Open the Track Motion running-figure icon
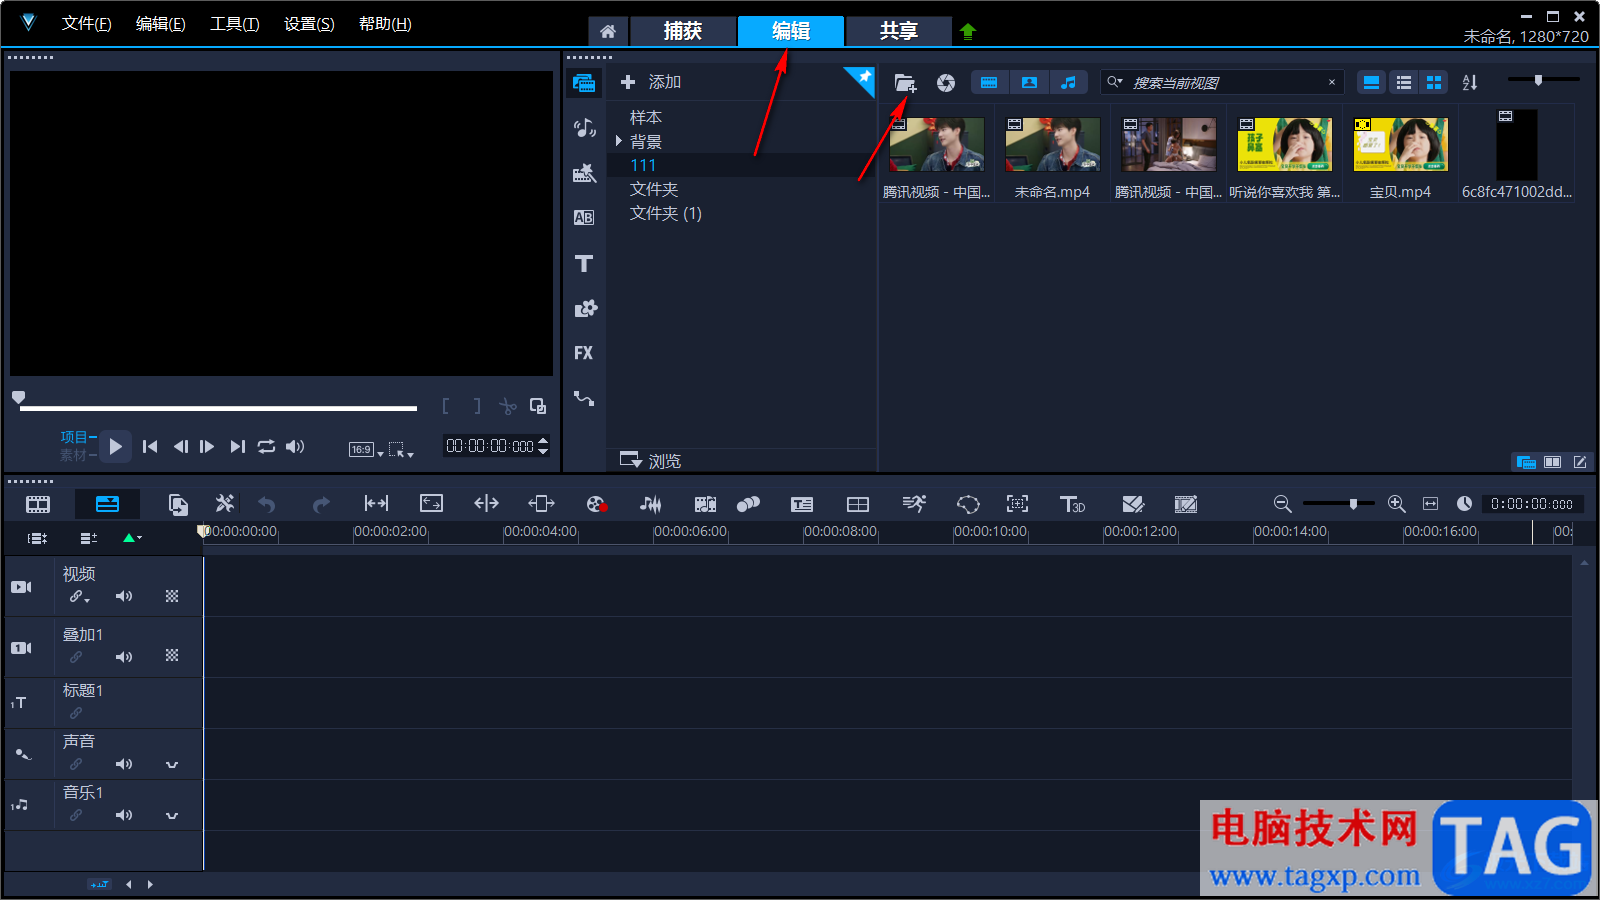Viewport: 1600px width, 900px height. point(914,504)
